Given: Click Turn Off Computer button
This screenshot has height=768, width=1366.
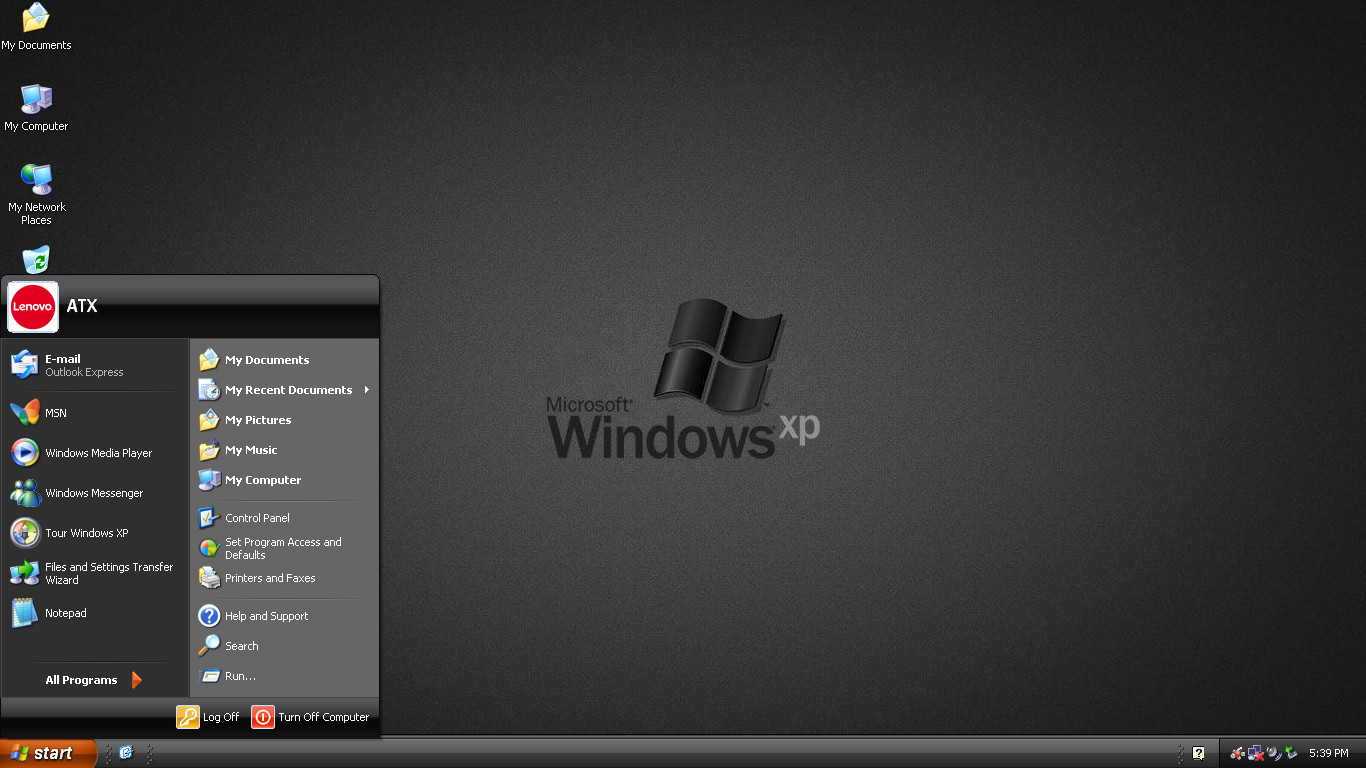Looking at the screenshot, I should tap(311, 717).
